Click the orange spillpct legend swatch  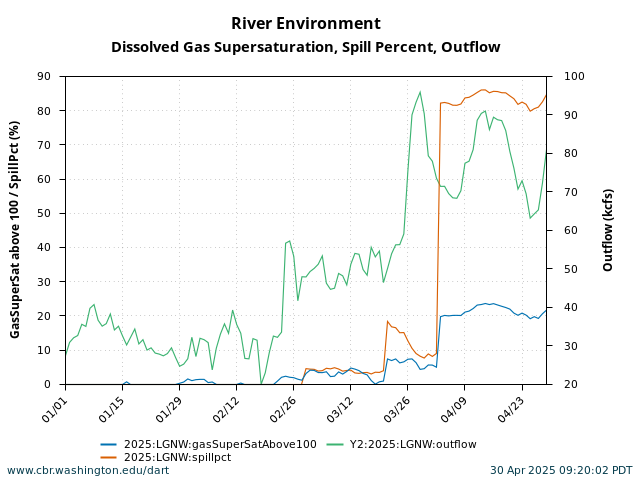click(x=109, y=457)
